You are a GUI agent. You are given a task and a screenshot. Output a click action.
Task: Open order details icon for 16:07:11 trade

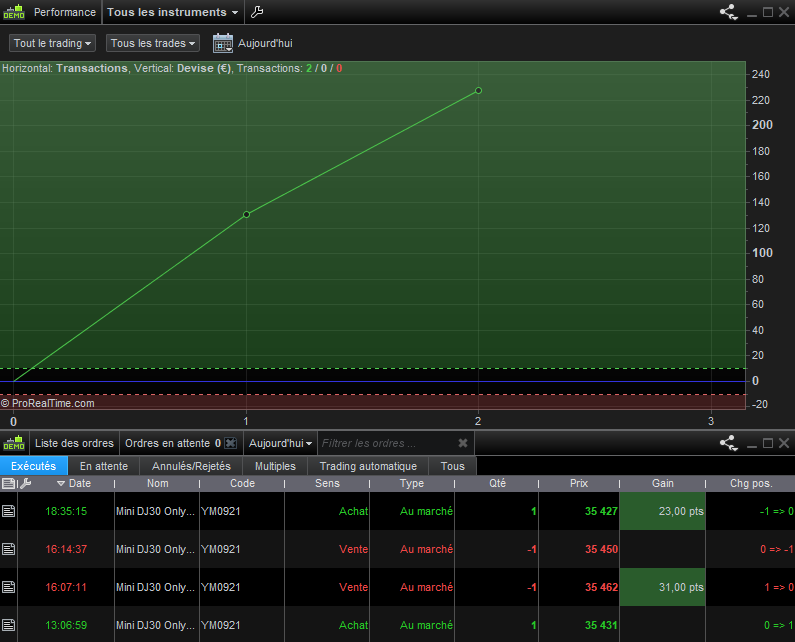(x=9, y=587)
